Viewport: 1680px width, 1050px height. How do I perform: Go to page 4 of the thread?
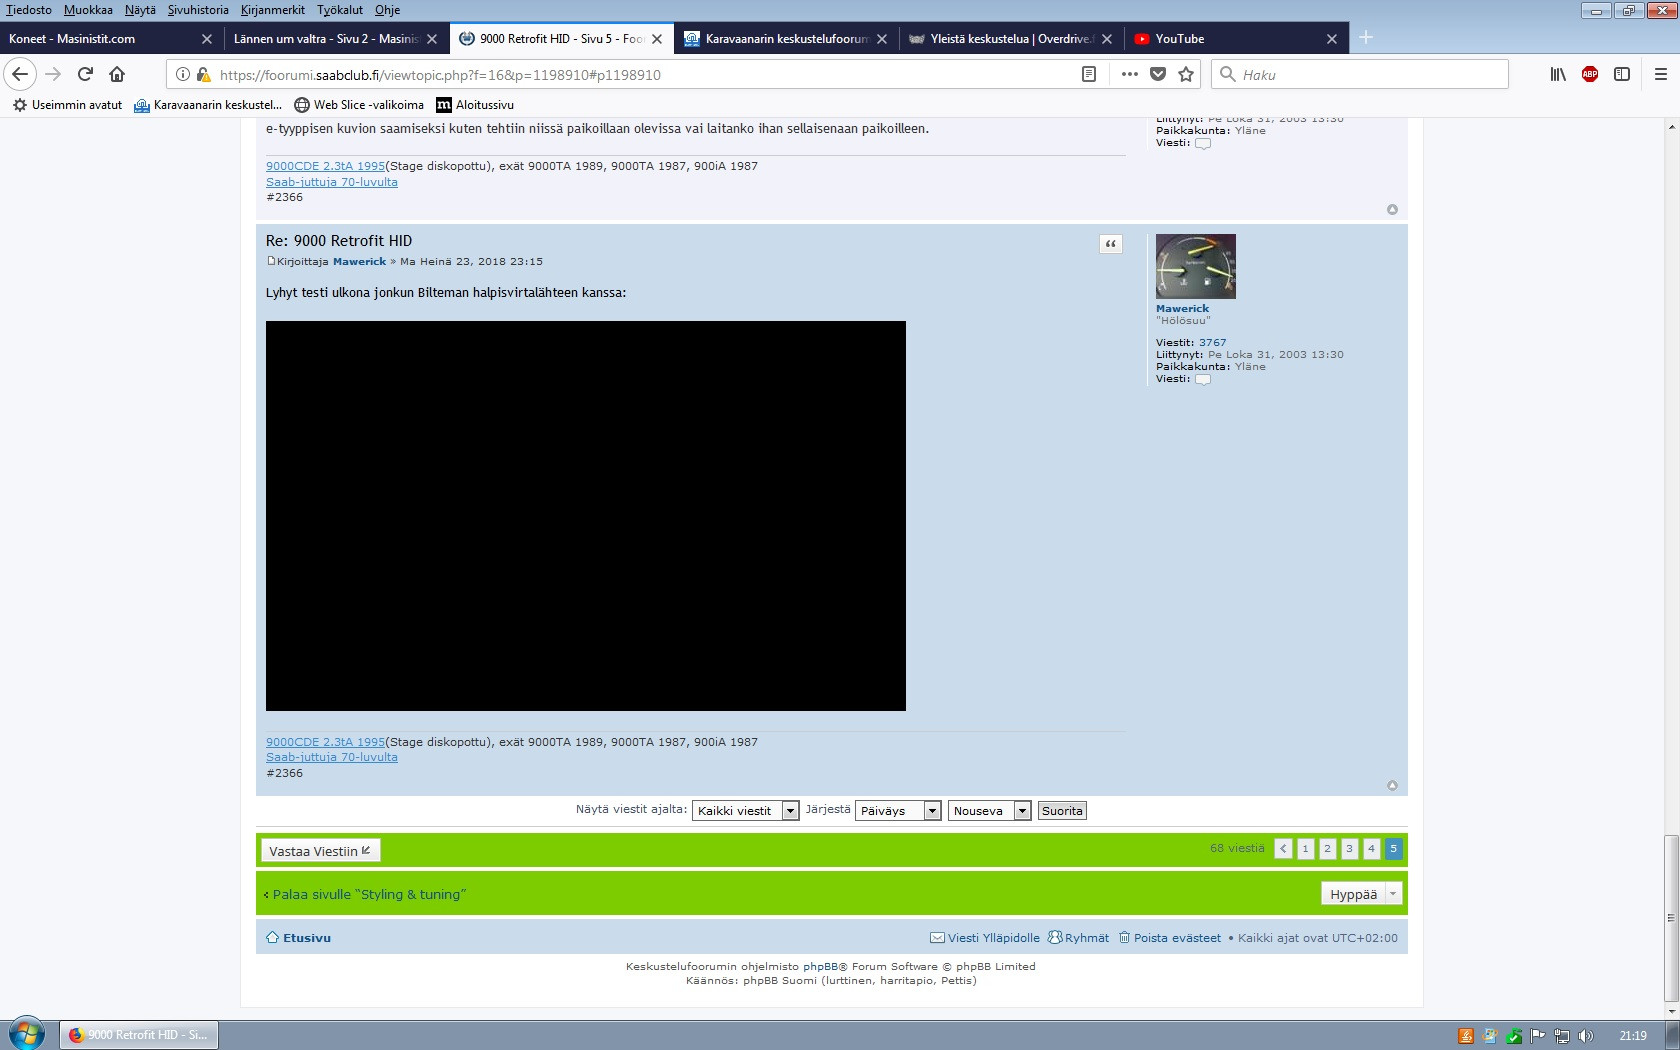[x=1371, y=849]
